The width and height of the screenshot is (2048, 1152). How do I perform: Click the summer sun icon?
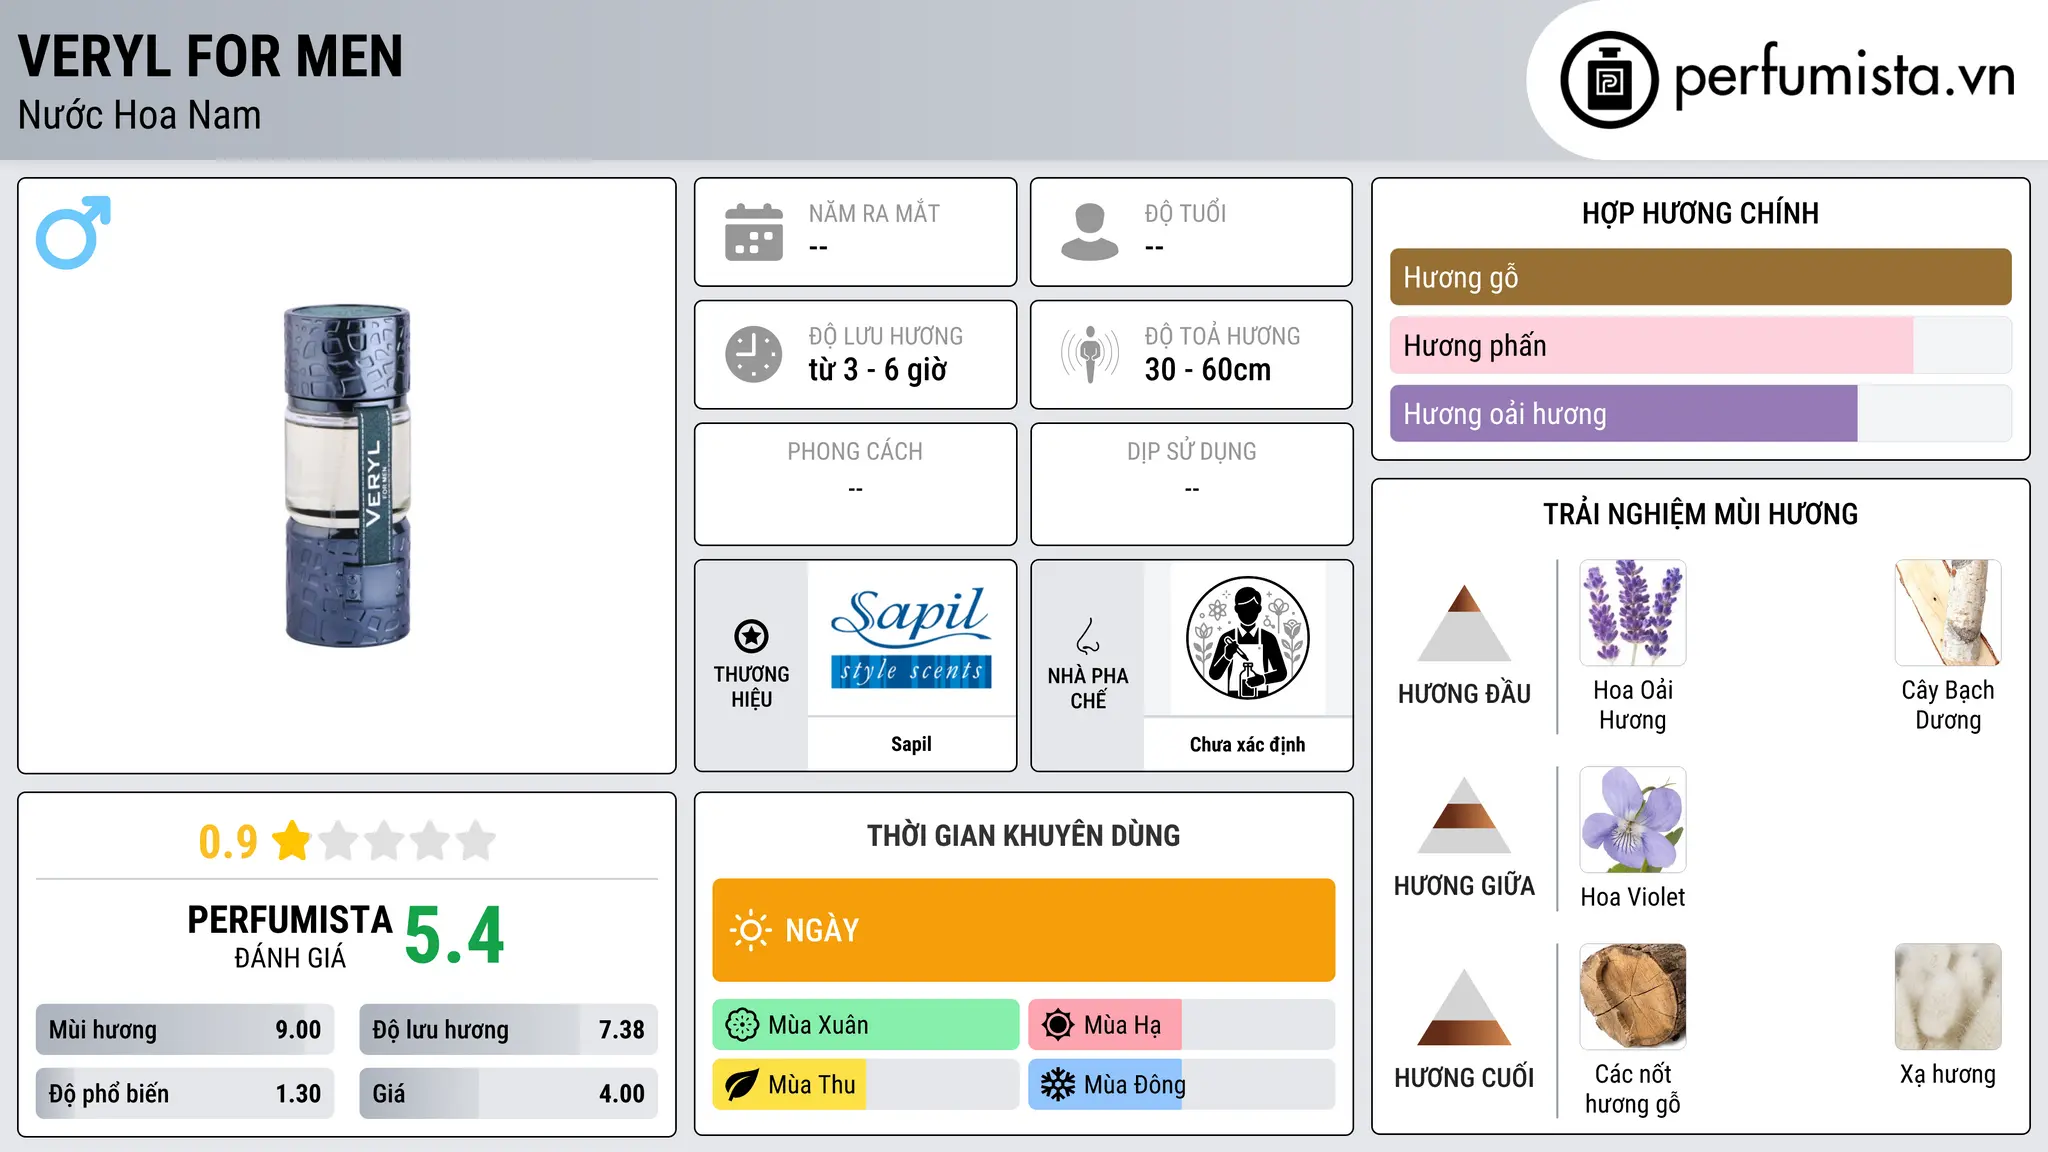(x=1058, y=1025)
